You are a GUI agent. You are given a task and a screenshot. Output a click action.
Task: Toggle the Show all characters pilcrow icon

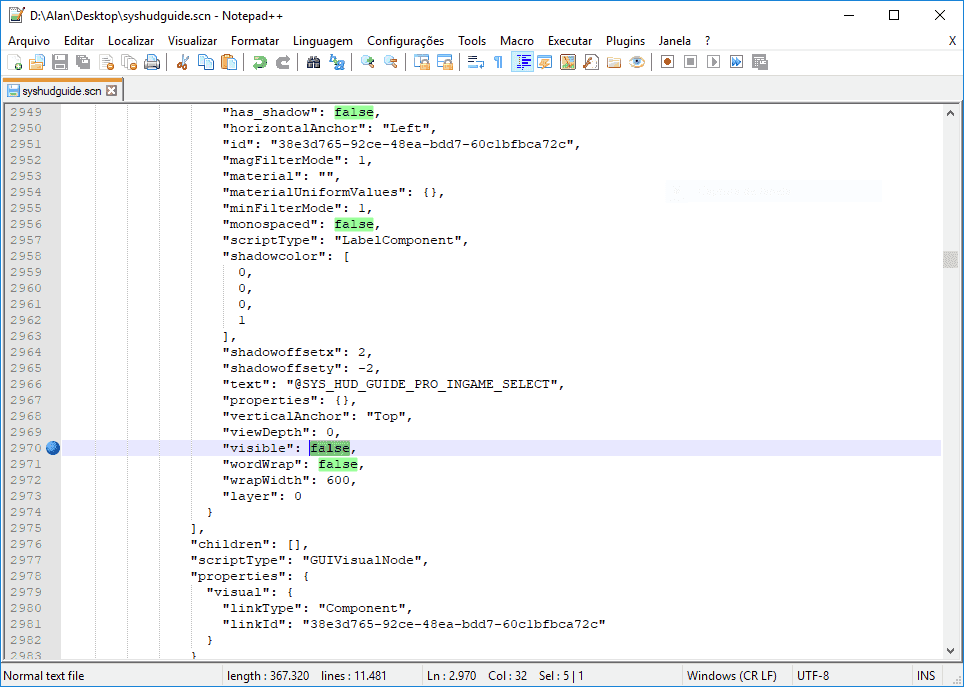(x=499, y=62)
